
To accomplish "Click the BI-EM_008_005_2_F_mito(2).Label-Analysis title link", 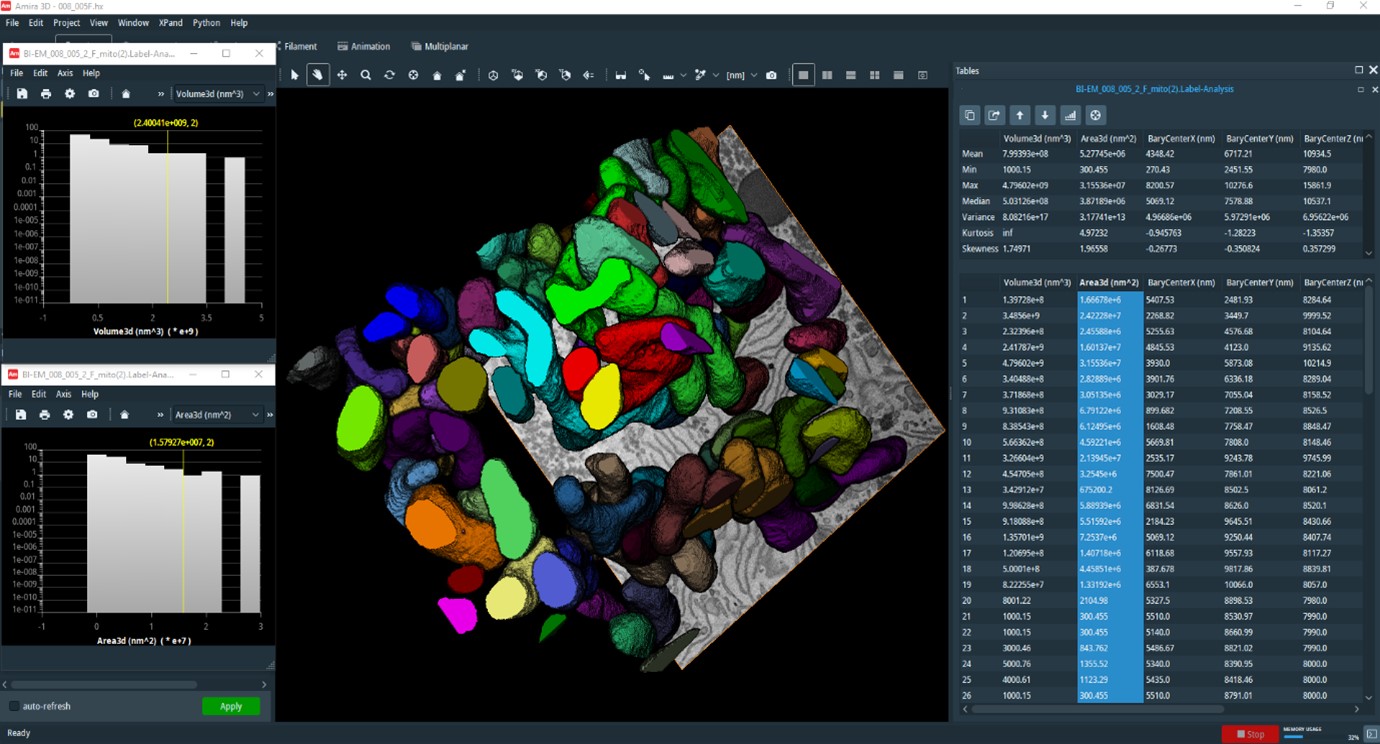I will [1154, 89].
